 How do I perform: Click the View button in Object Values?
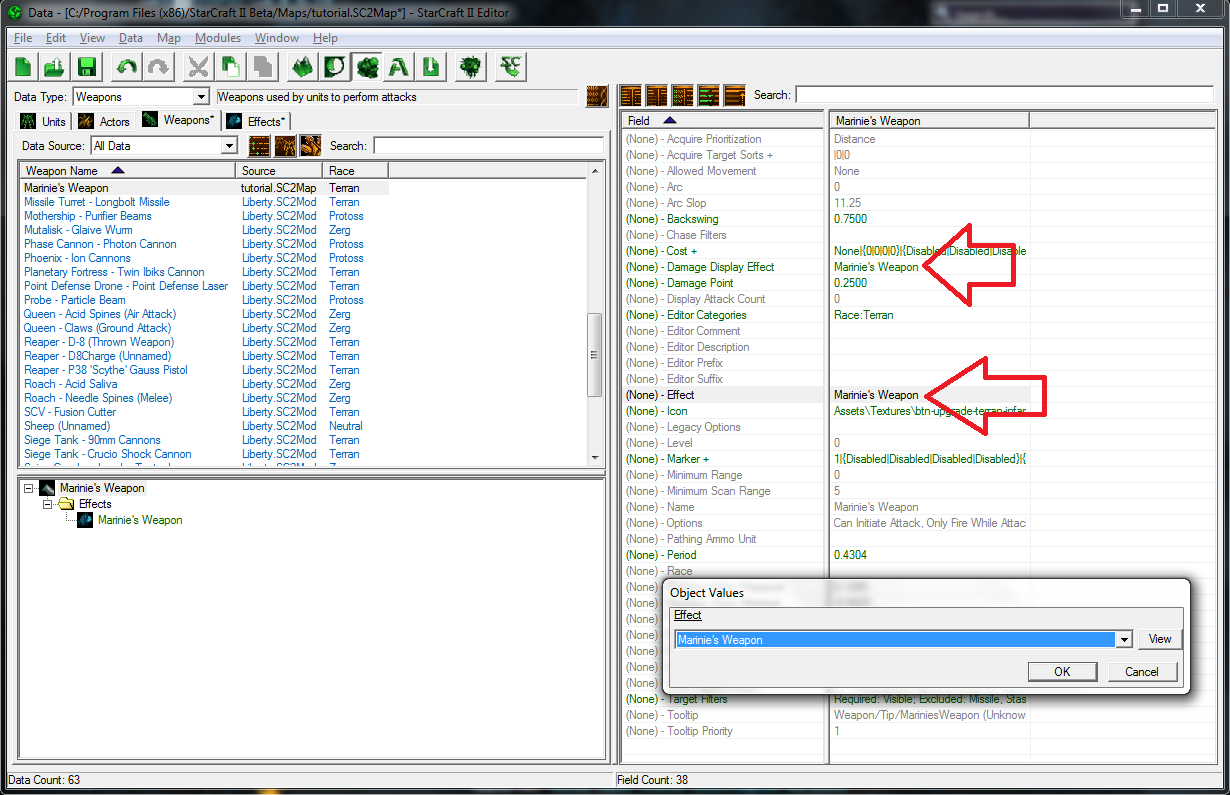[1159, 639]
